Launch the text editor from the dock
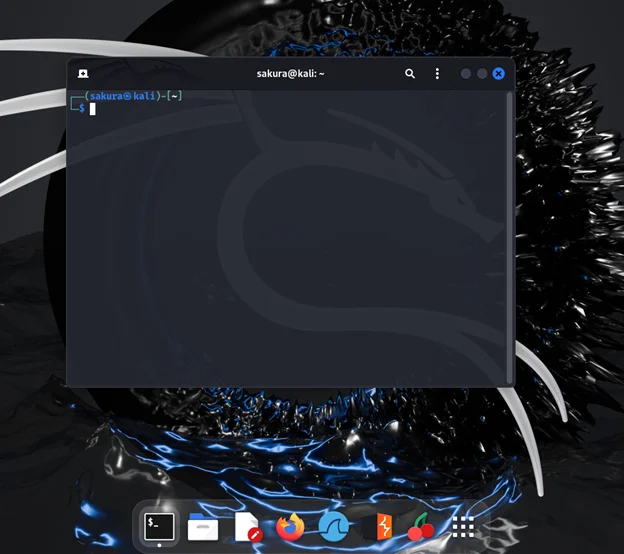 pos(248,527)
